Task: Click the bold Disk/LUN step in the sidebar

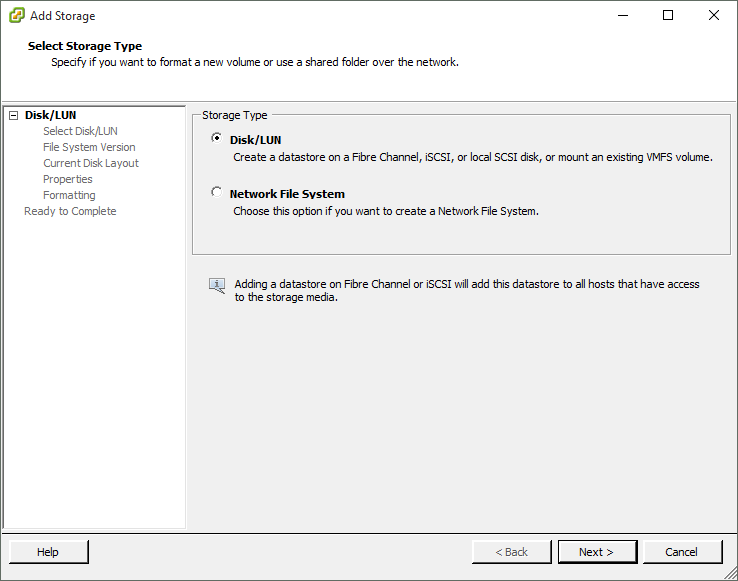Action: [51, 115]
